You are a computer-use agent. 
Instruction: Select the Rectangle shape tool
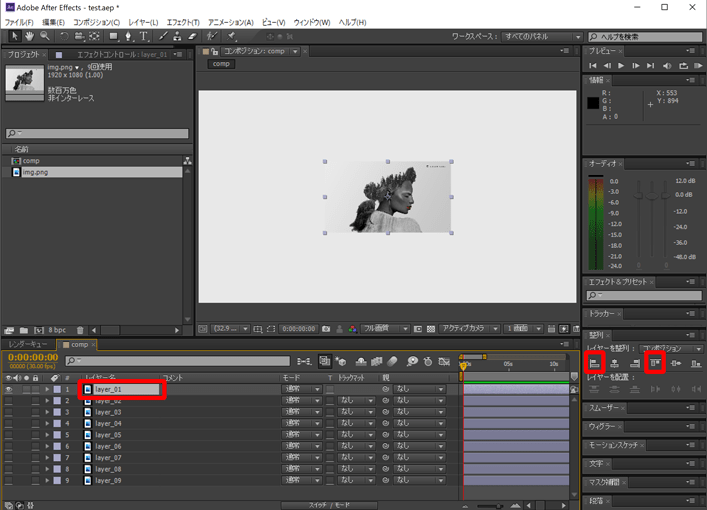pos(113,36)
